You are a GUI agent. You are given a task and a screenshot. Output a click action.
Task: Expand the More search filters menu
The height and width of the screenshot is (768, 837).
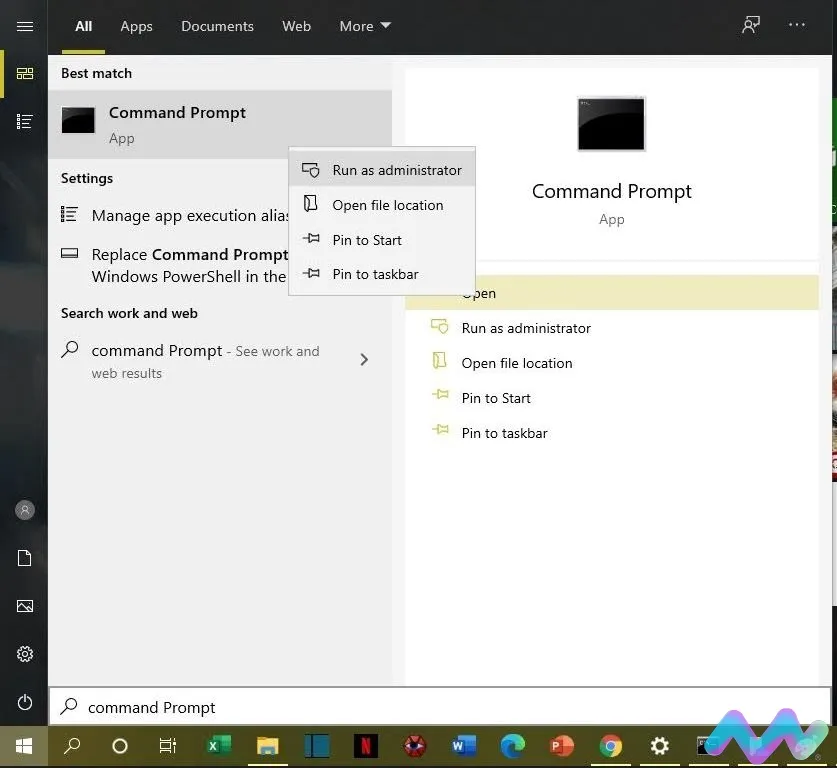click(x=364, y=26)
